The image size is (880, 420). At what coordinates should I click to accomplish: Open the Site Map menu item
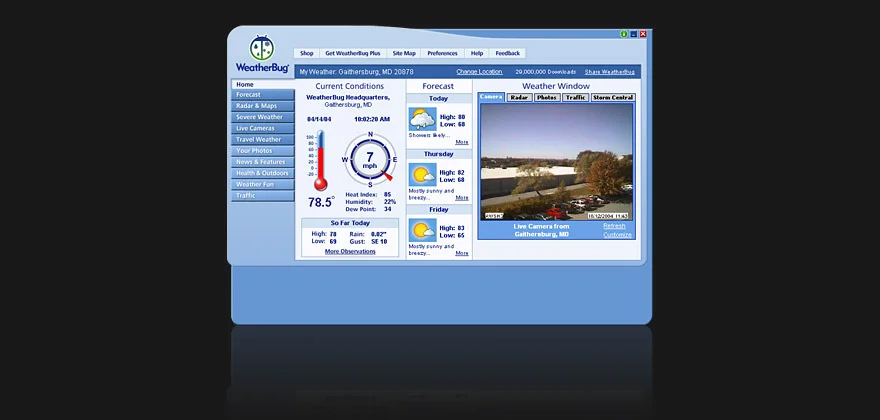[404, 53]
